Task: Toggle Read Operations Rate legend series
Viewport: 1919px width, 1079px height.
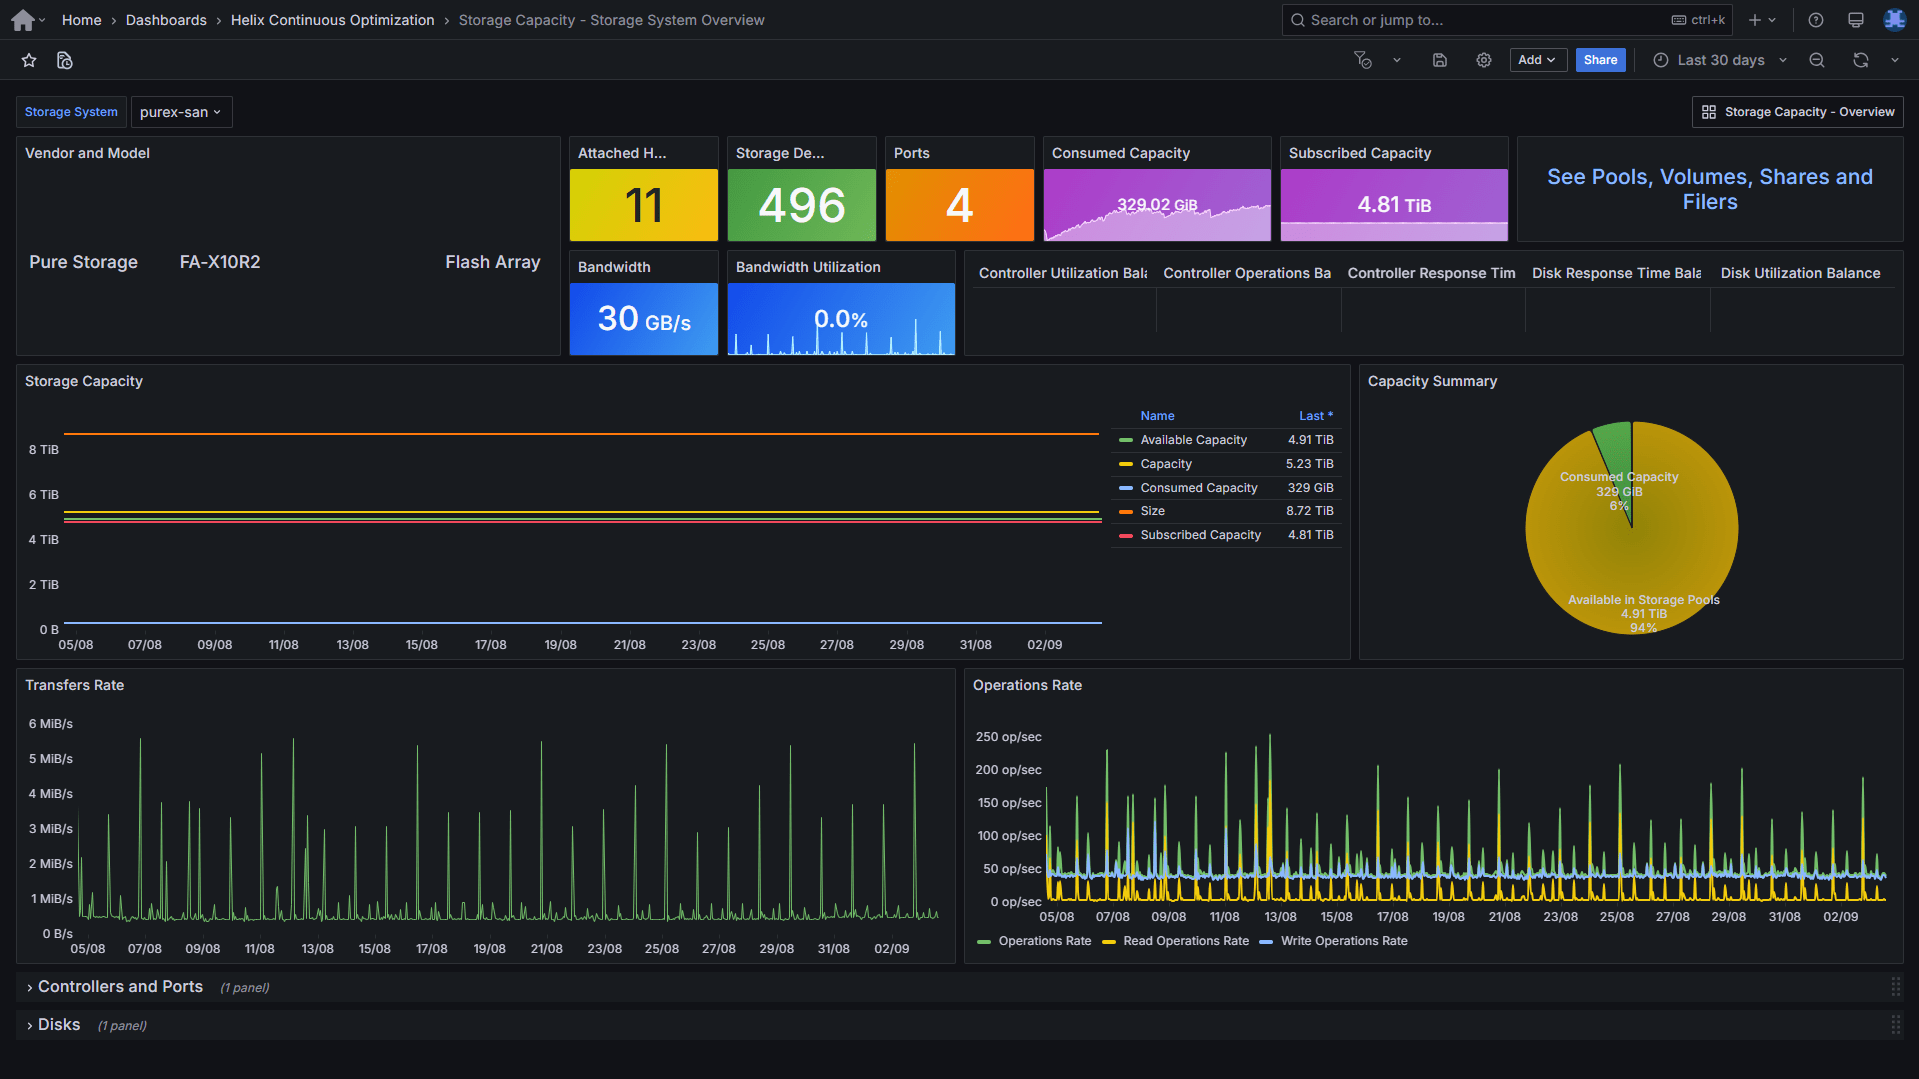Action: (x=1185, y=941)
